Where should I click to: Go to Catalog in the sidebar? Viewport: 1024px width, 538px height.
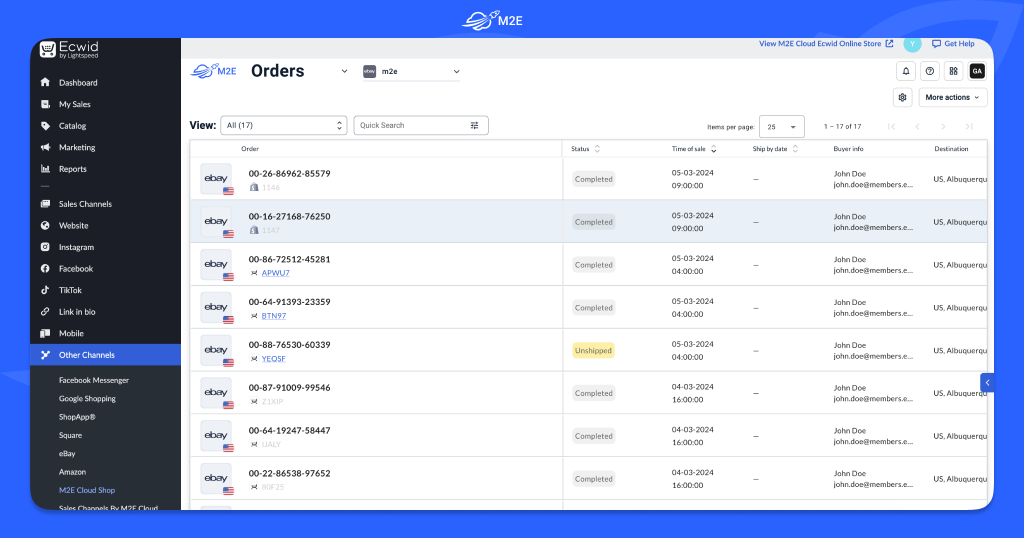coord(72,126)
